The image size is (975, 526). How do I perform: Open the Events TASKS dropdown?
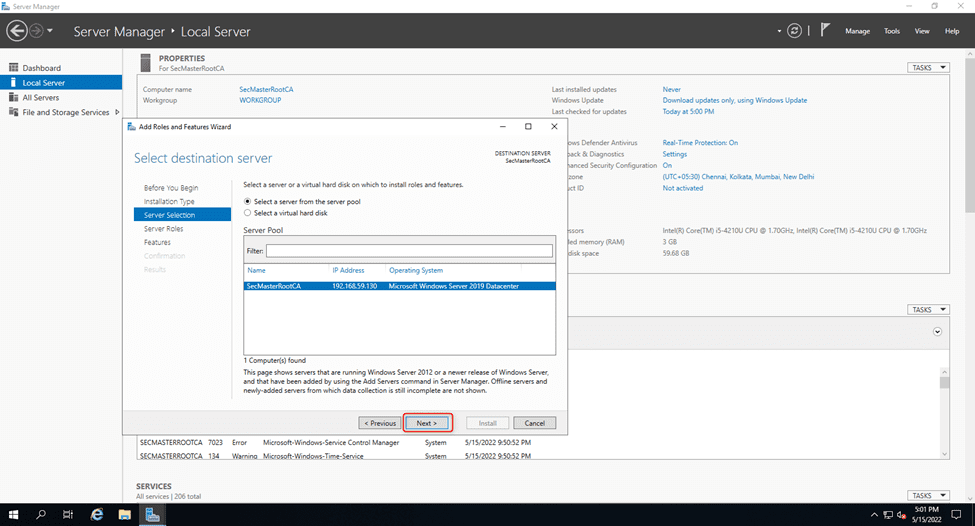coord(928,309)
